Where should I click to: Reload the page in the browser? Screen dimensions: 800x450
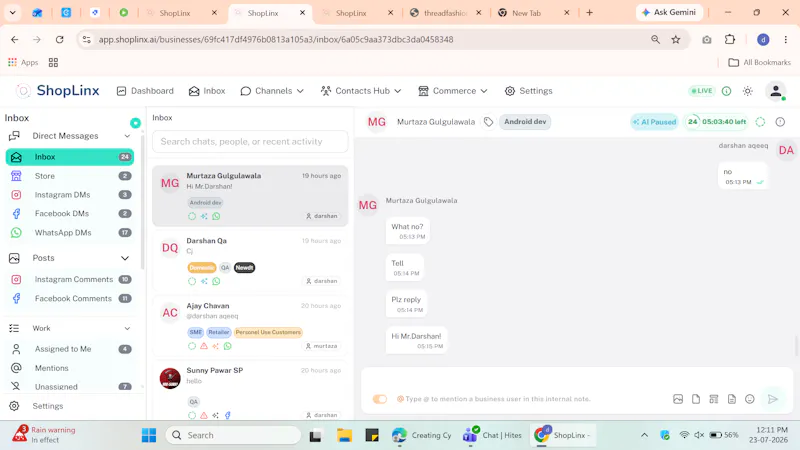pyautogui.click(x=60, y=39)
